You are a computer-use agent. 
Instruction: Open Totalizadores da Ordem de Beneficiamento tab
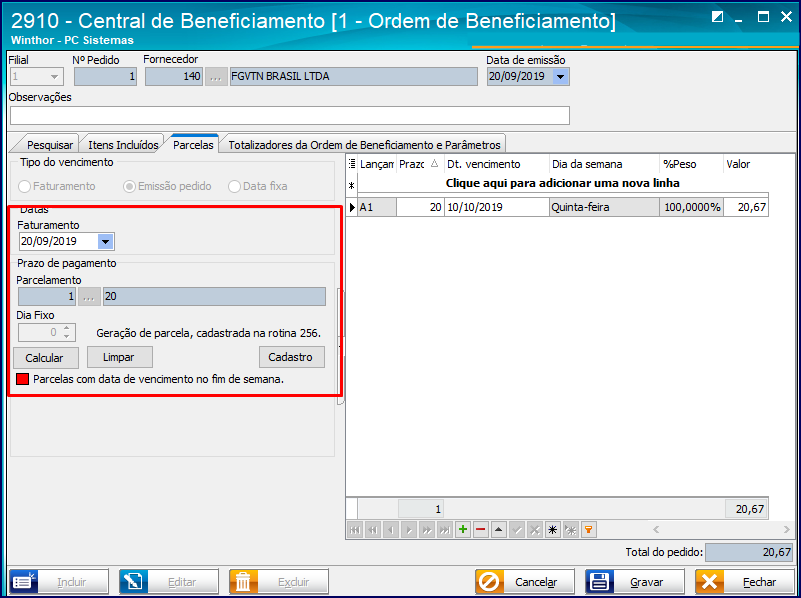364,145
